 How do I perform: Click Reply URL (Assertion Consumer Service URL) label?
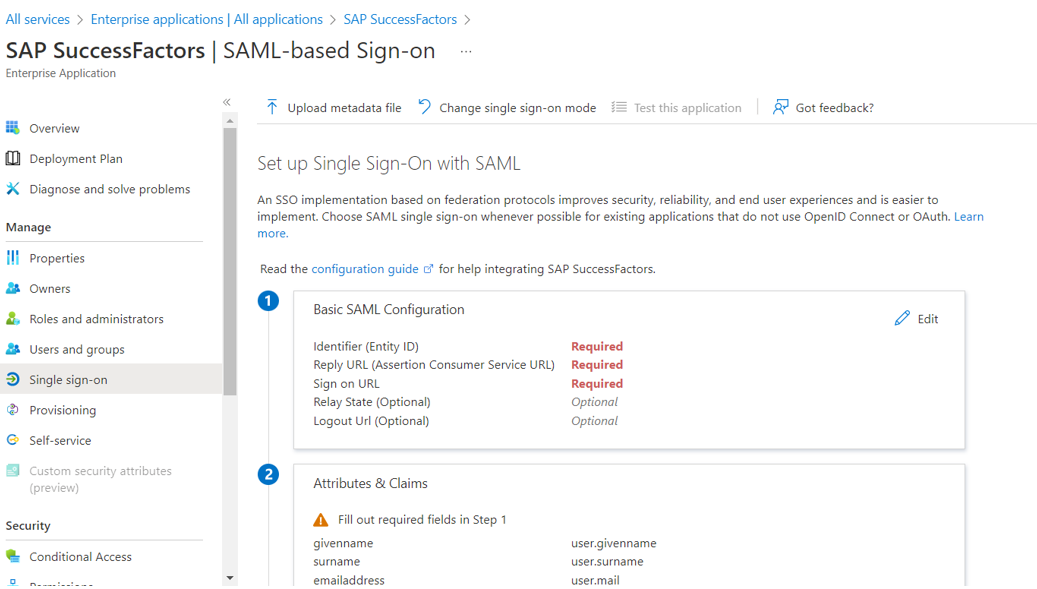(x=434, y=364)
